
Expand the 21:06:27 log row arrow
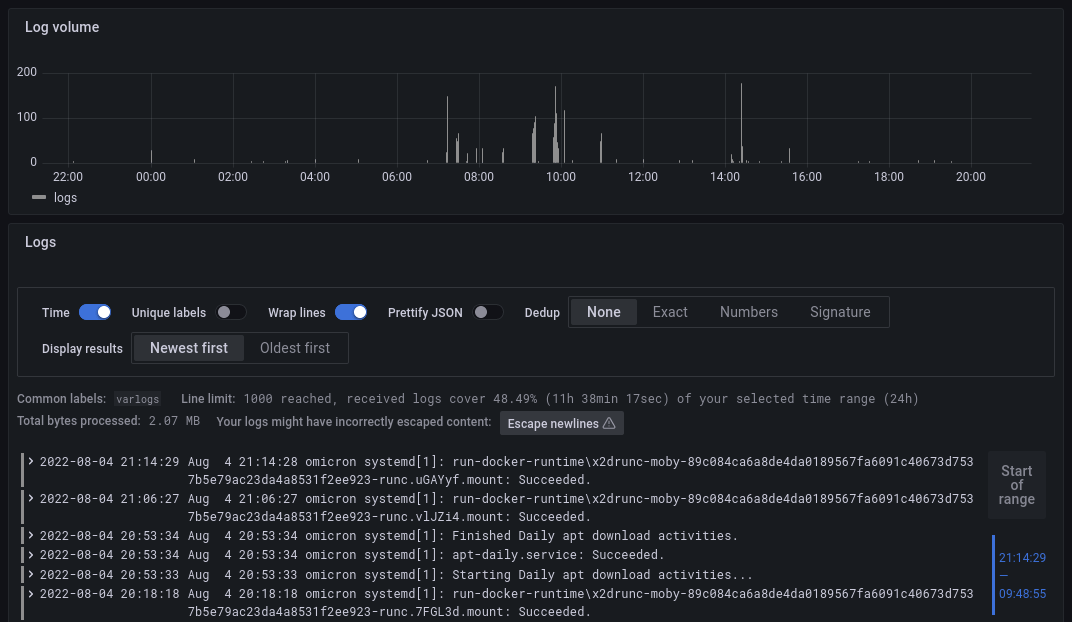tap(31, 498)
